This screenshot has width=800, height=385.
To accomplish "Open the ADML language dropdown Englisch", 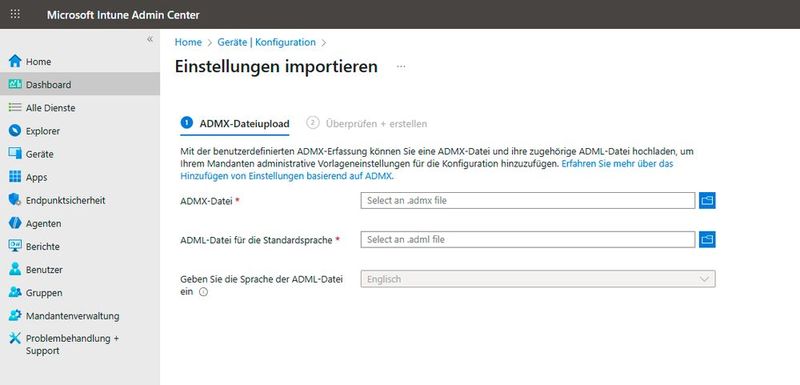I will tap(538, 279).
